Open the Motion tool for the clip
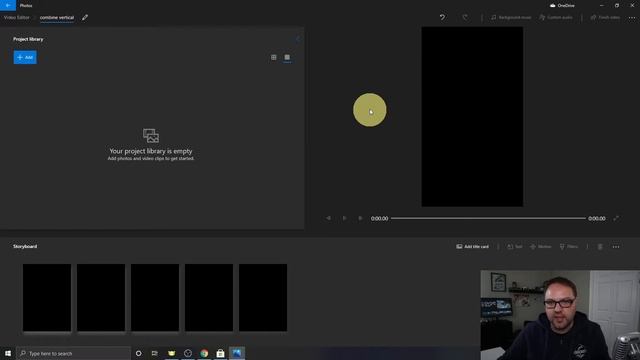The image size is (640, 360). coord(540,247)
